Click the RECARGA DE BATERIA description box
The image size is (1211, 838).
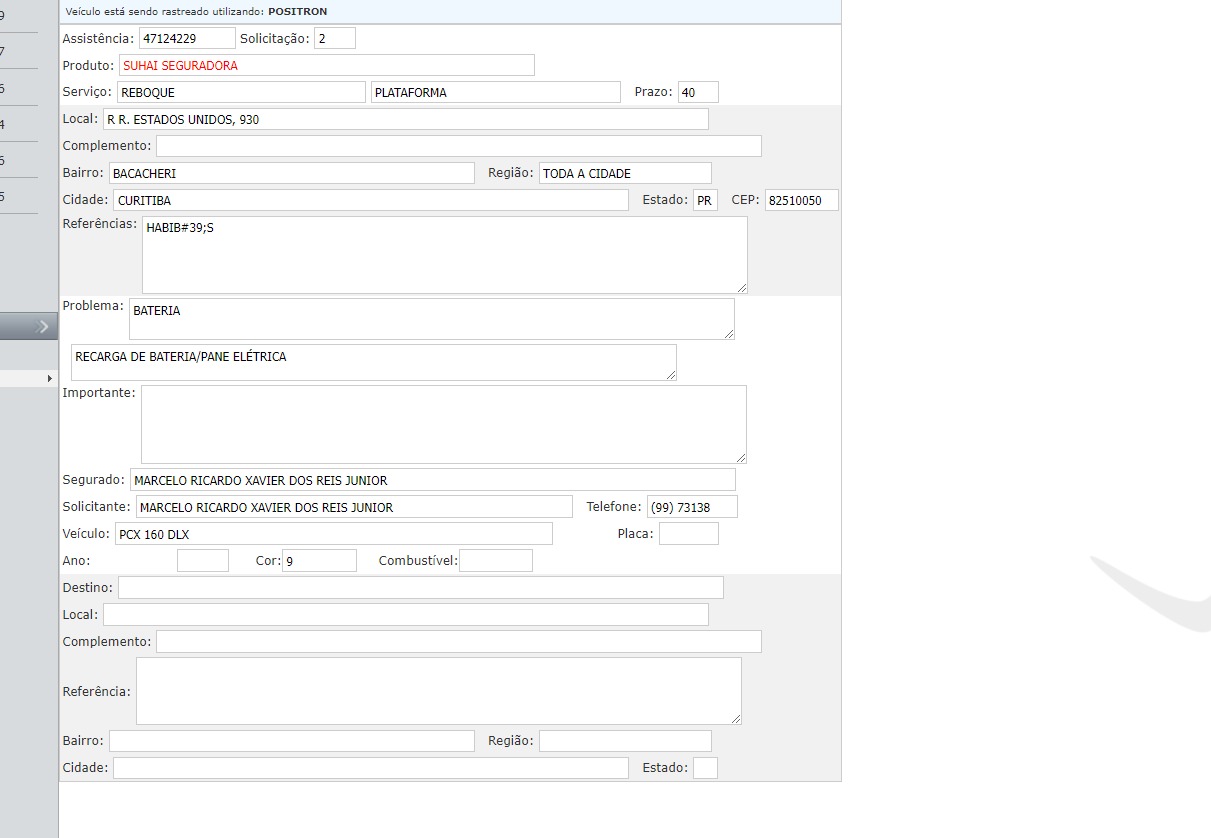point(373,362)
